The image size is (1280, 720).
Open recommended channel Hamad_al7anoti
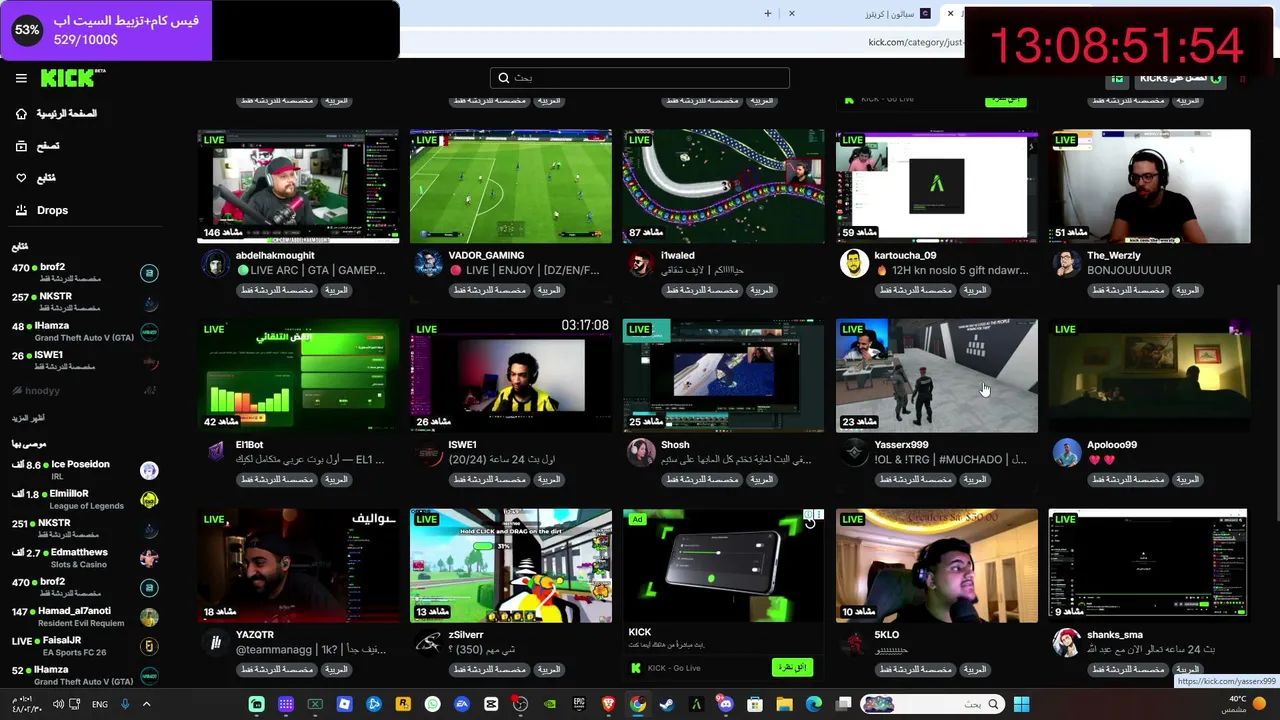pos(85,616)
